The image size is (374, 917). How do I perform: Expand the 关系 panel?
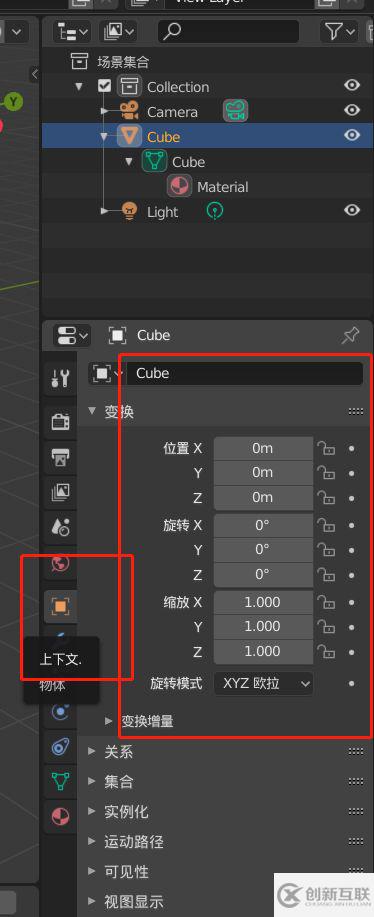click(x=91, y=751)
